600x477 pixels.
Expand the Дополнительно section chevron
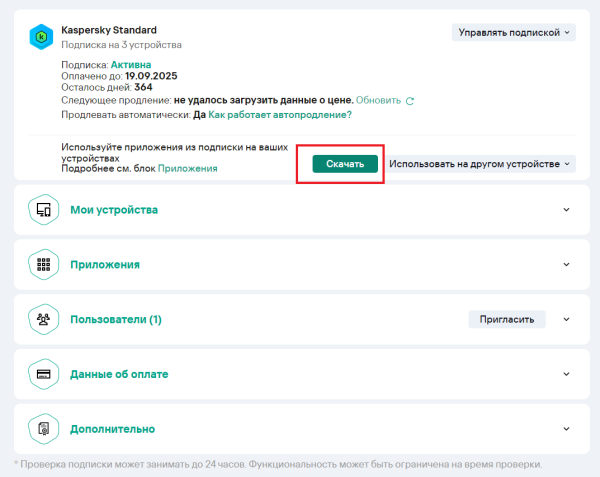(566, 429)
